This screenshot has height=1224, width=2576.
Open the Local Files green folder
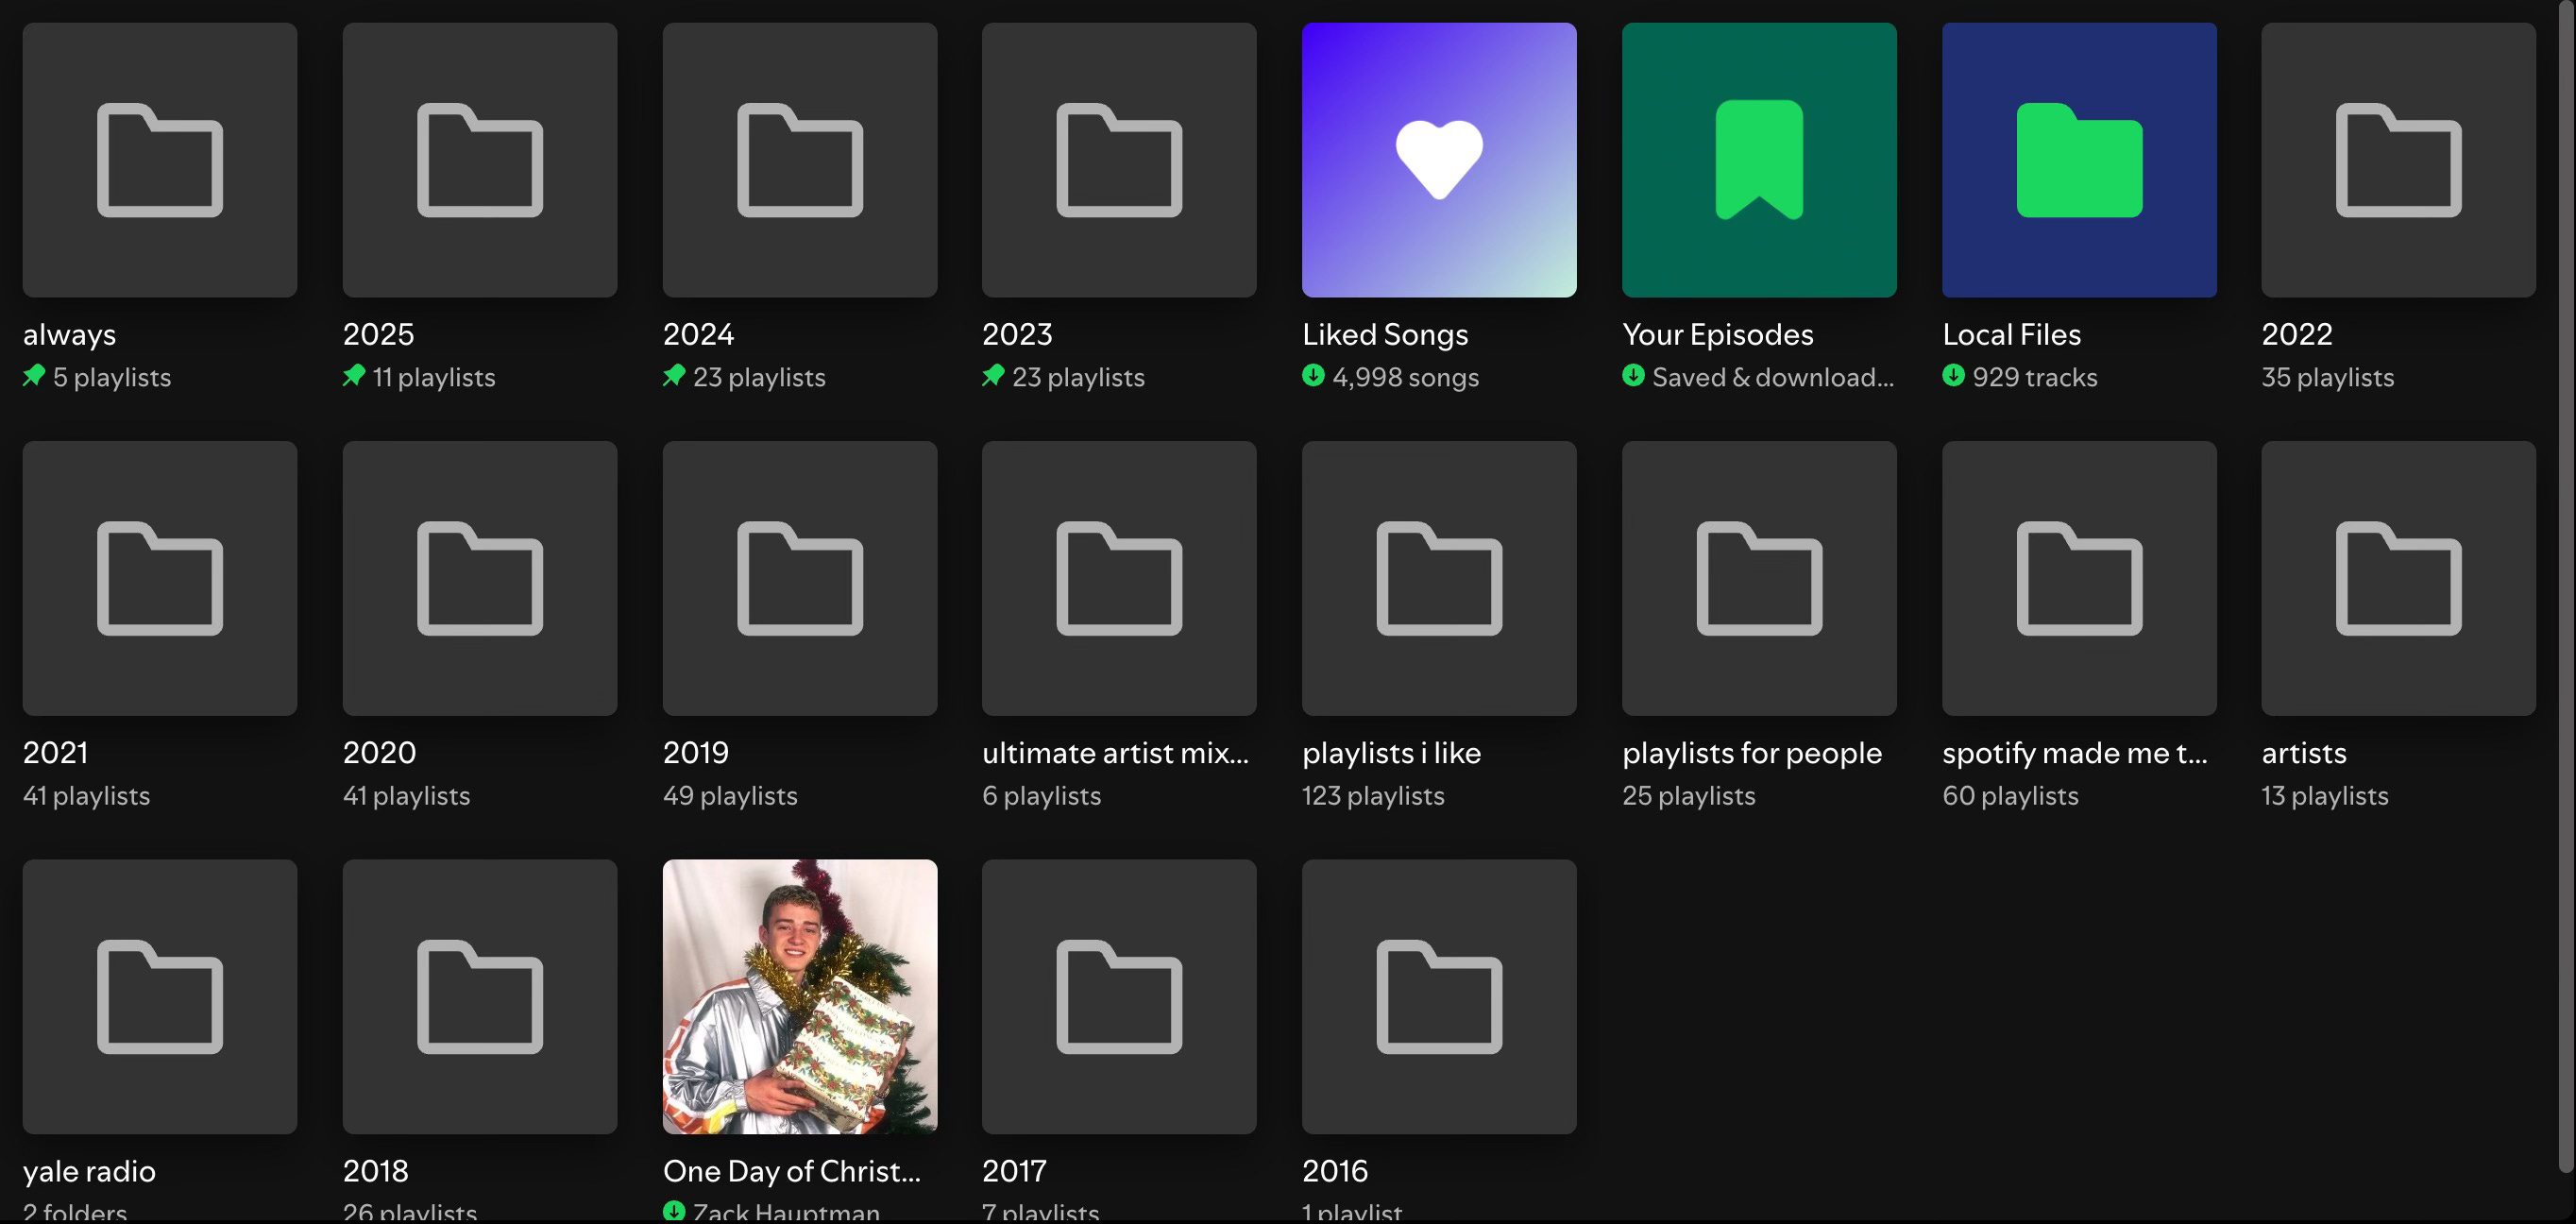(x=2079, y=160)
